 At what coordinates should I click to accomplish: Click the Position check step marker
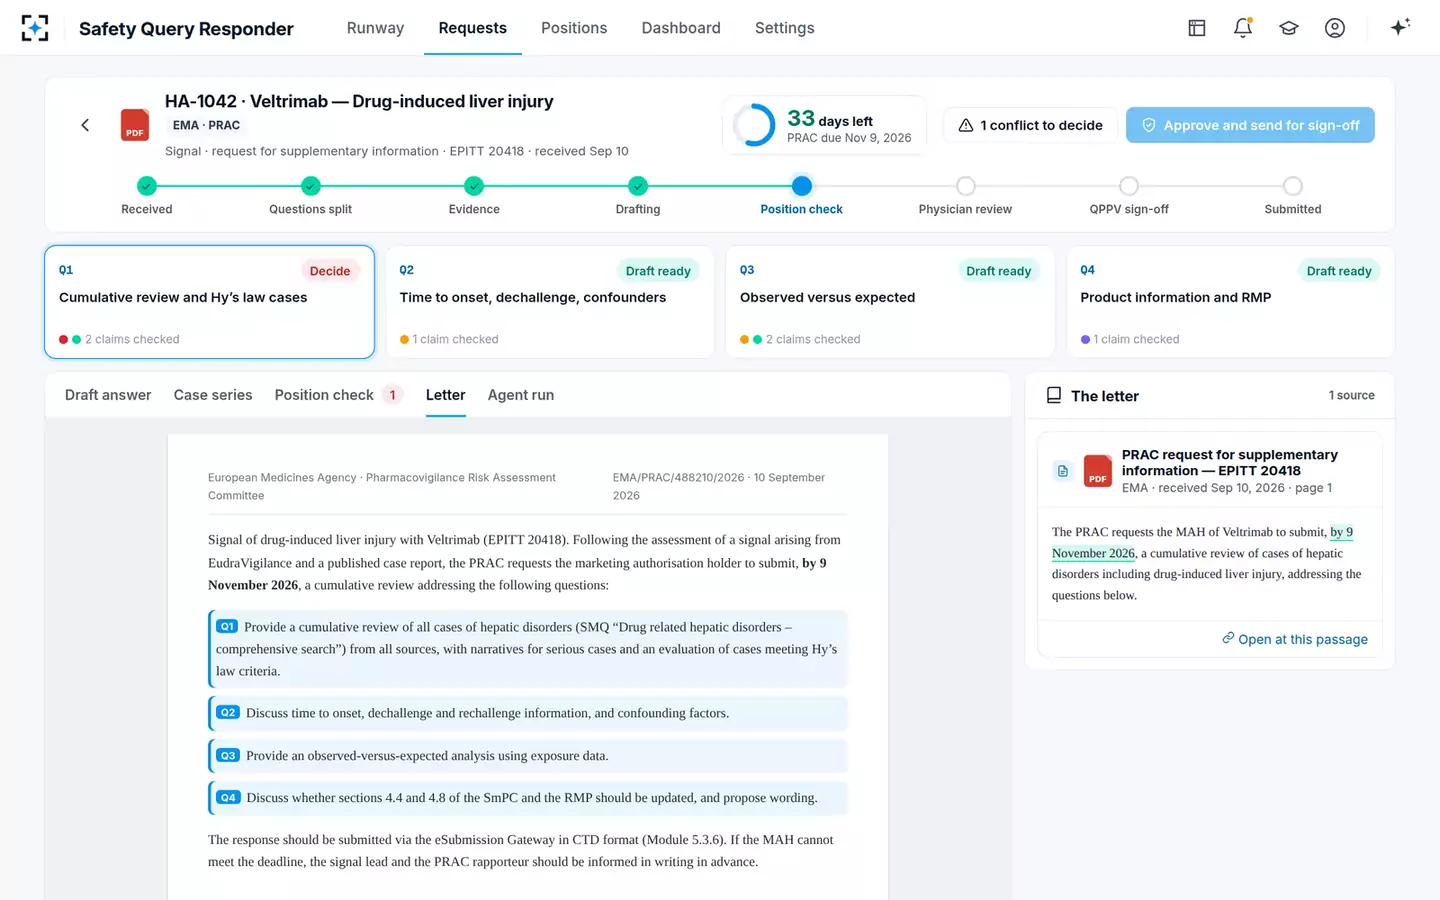[x=802, y=186]
